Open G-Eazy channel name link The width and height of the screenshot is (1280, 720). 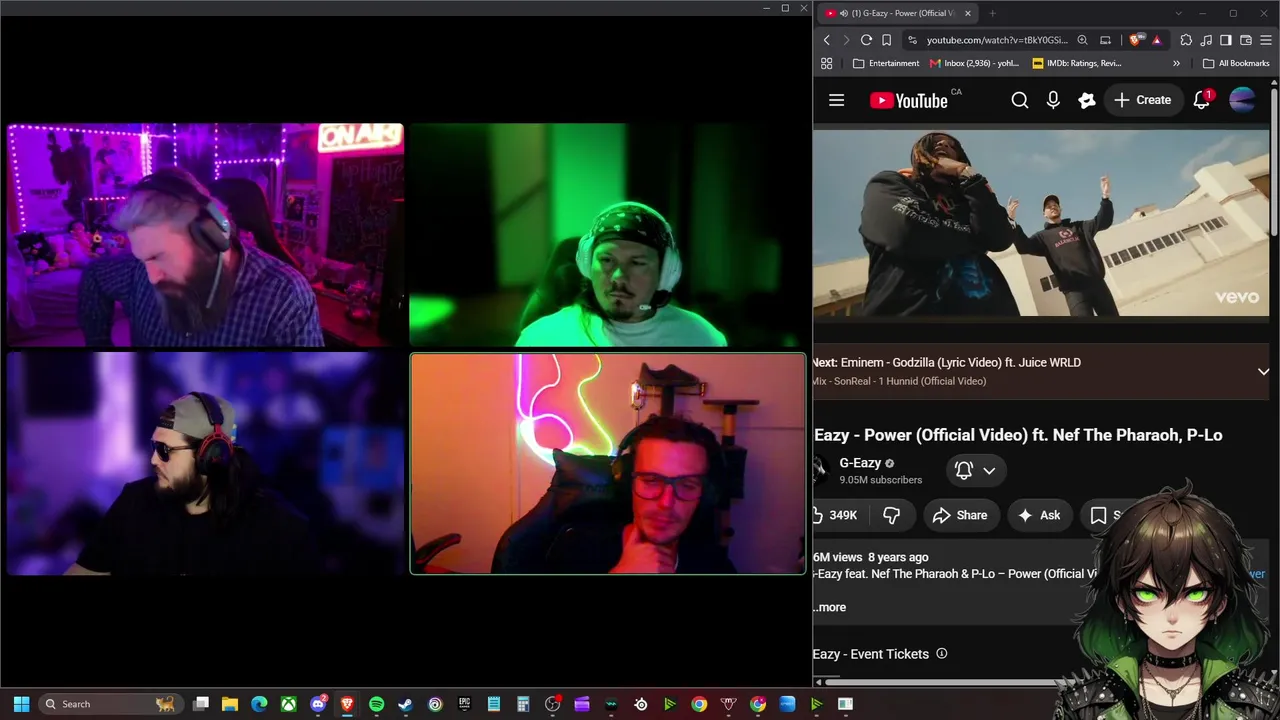click(860, 463)
